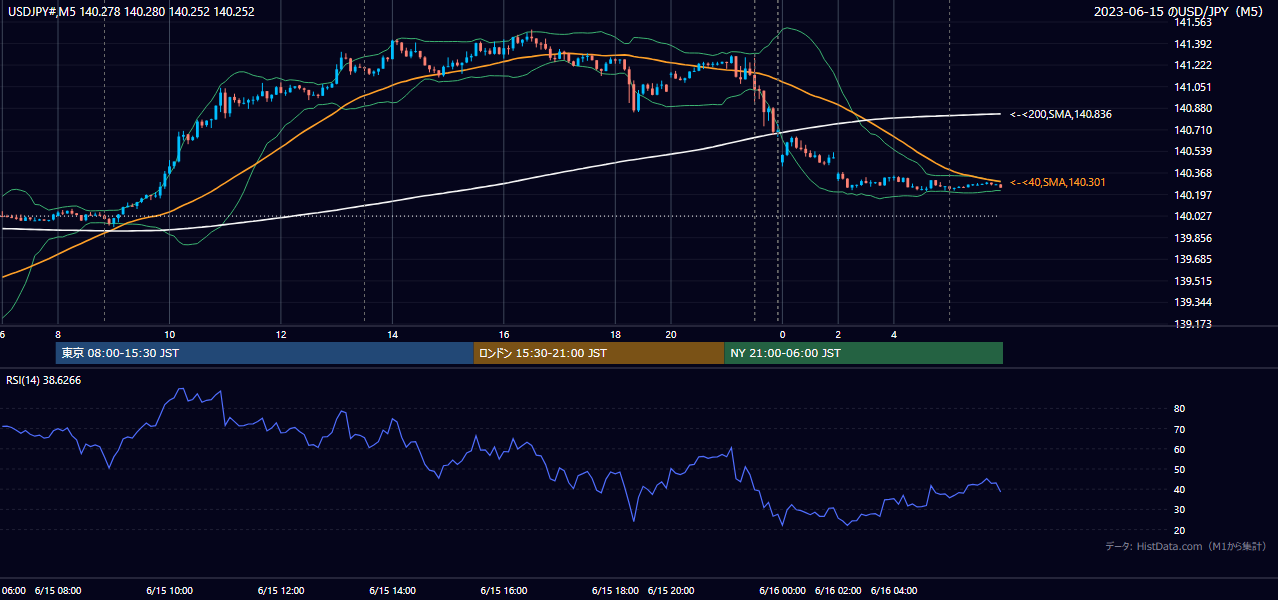Click the 6/15 08:00 date axis label

(x=58, y=590)
